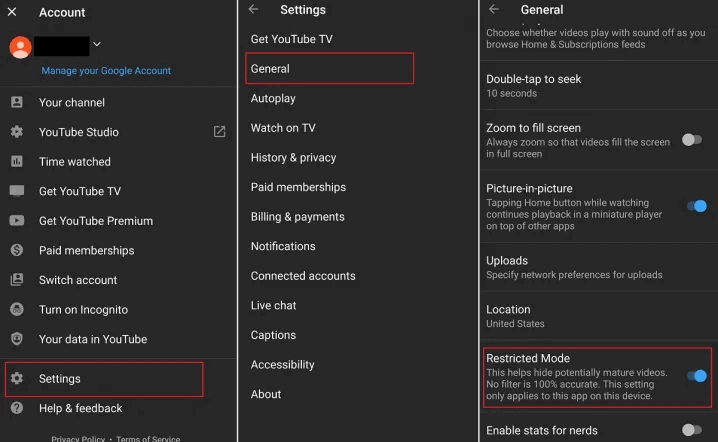Click the Your channel person icon
This screenshot has height=442, width=718.
coord(17,103)
